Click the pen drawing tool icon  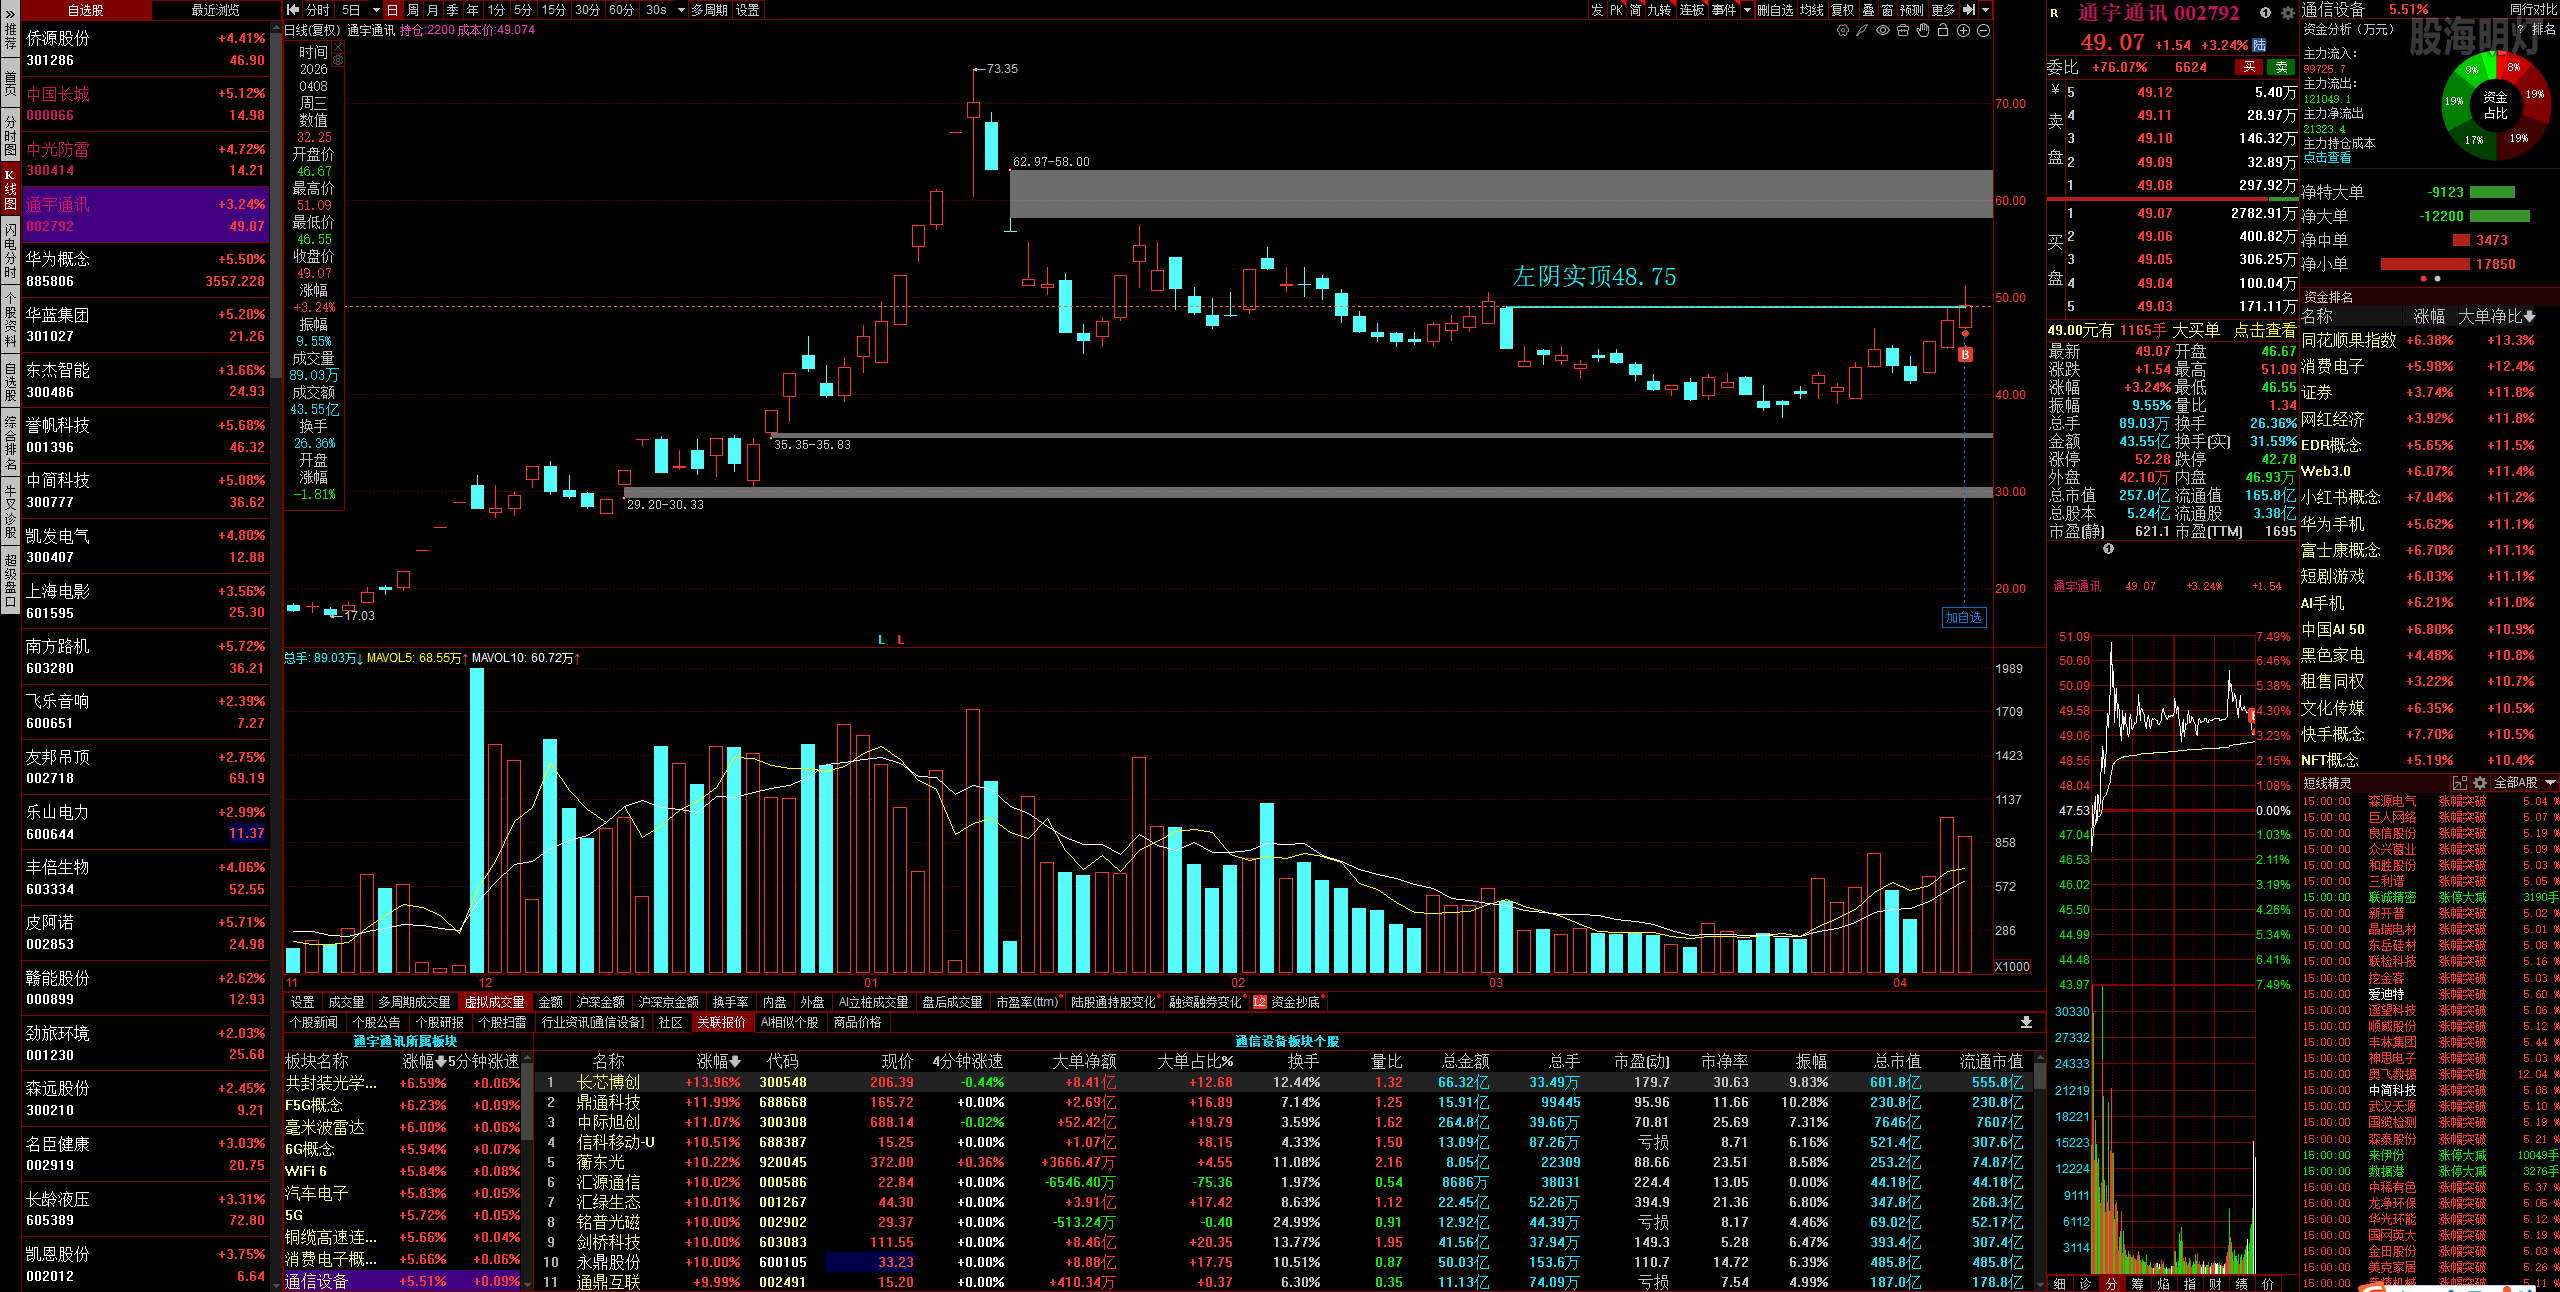click(x=1862, y=30)
